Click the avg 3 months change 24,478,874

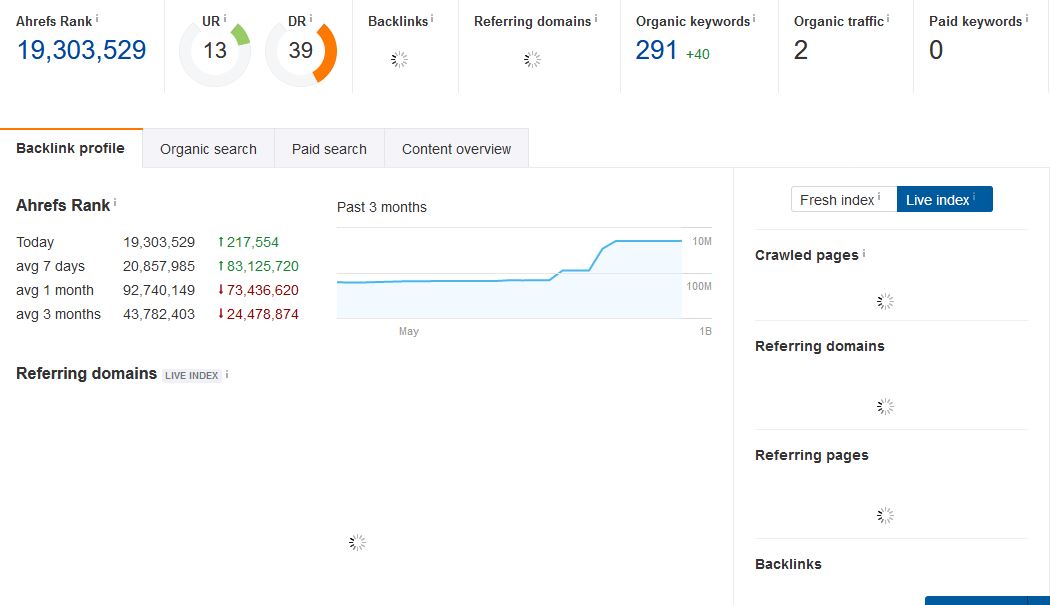coord(258,314)
